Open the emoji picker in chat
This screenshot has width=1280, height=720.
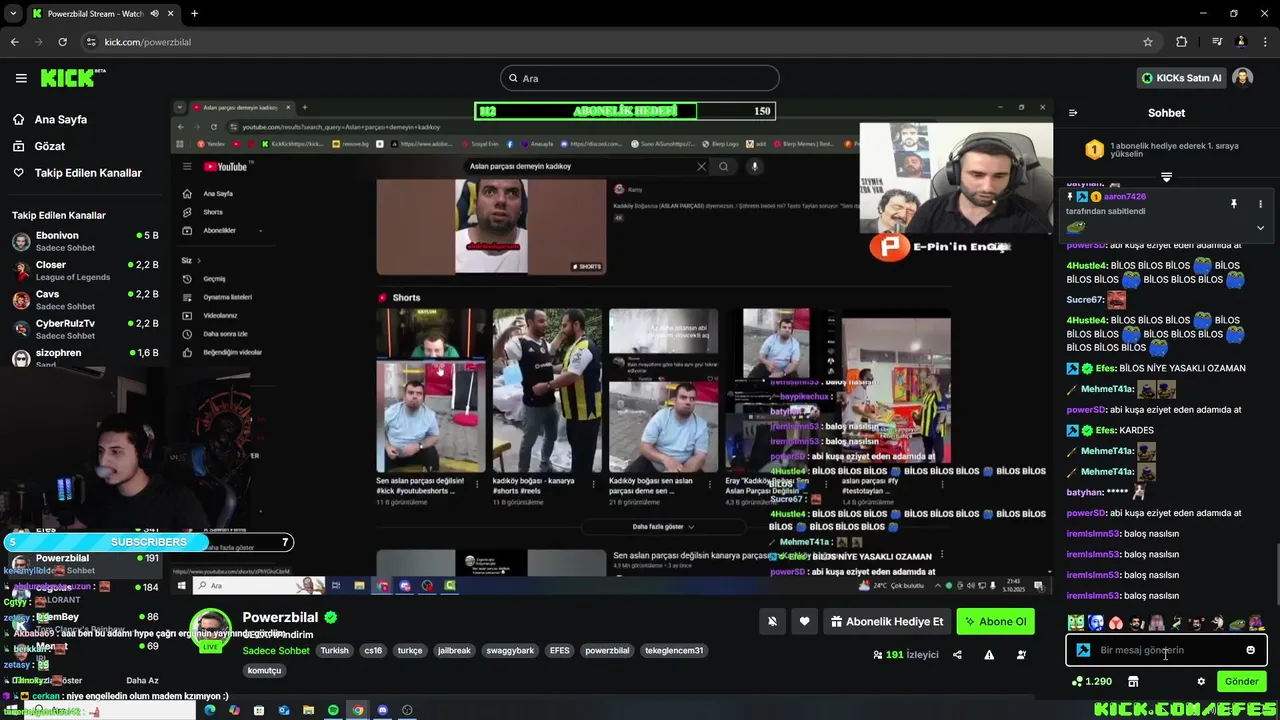tap(1250, 650)
